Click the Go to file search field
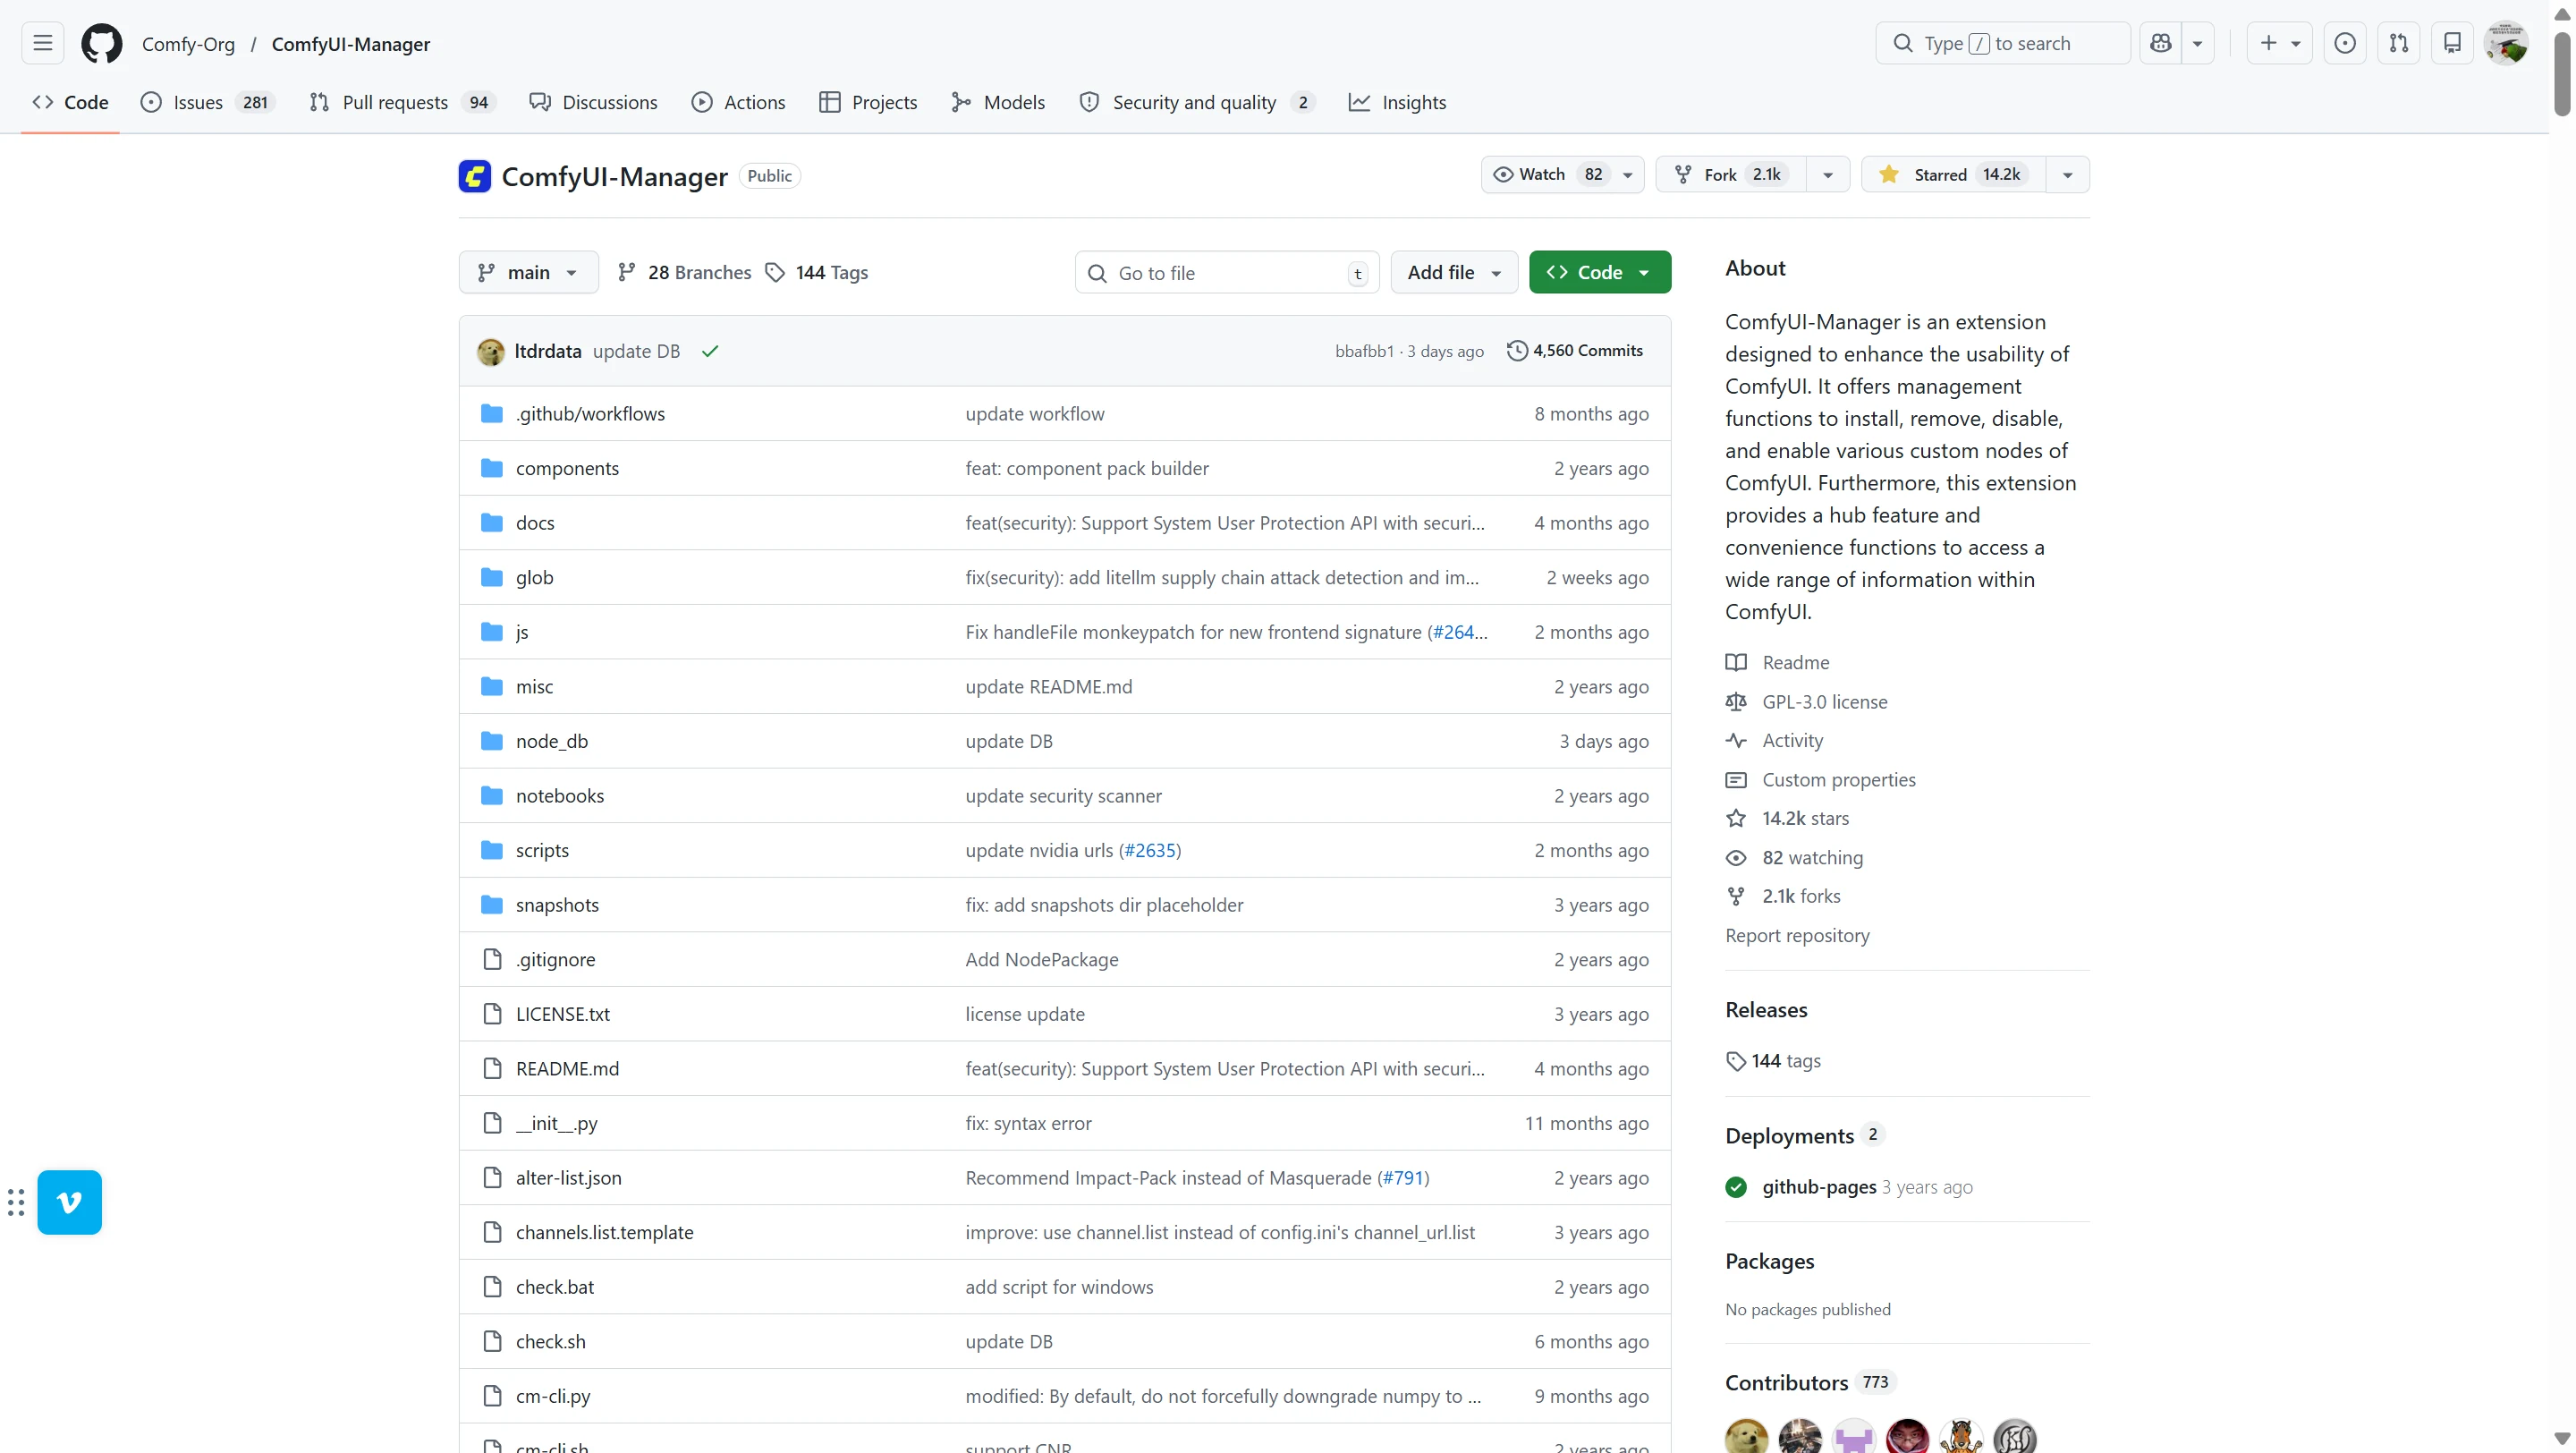 coord(1226,273)
